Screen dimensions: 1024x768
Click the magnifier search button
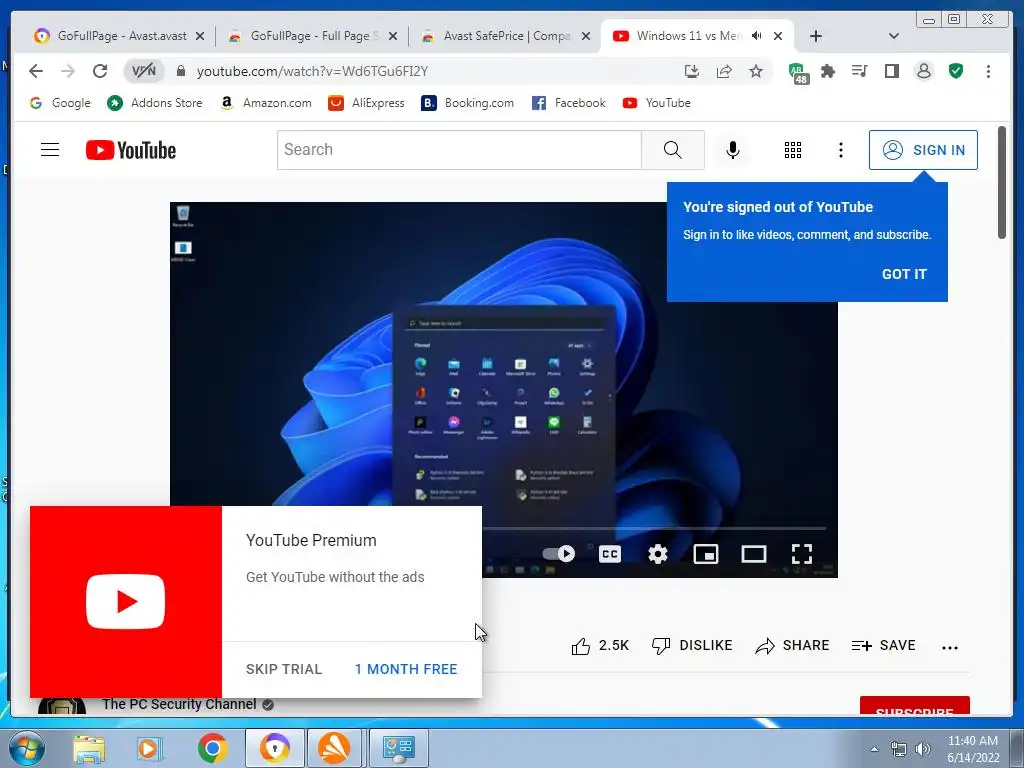point(673,150)
